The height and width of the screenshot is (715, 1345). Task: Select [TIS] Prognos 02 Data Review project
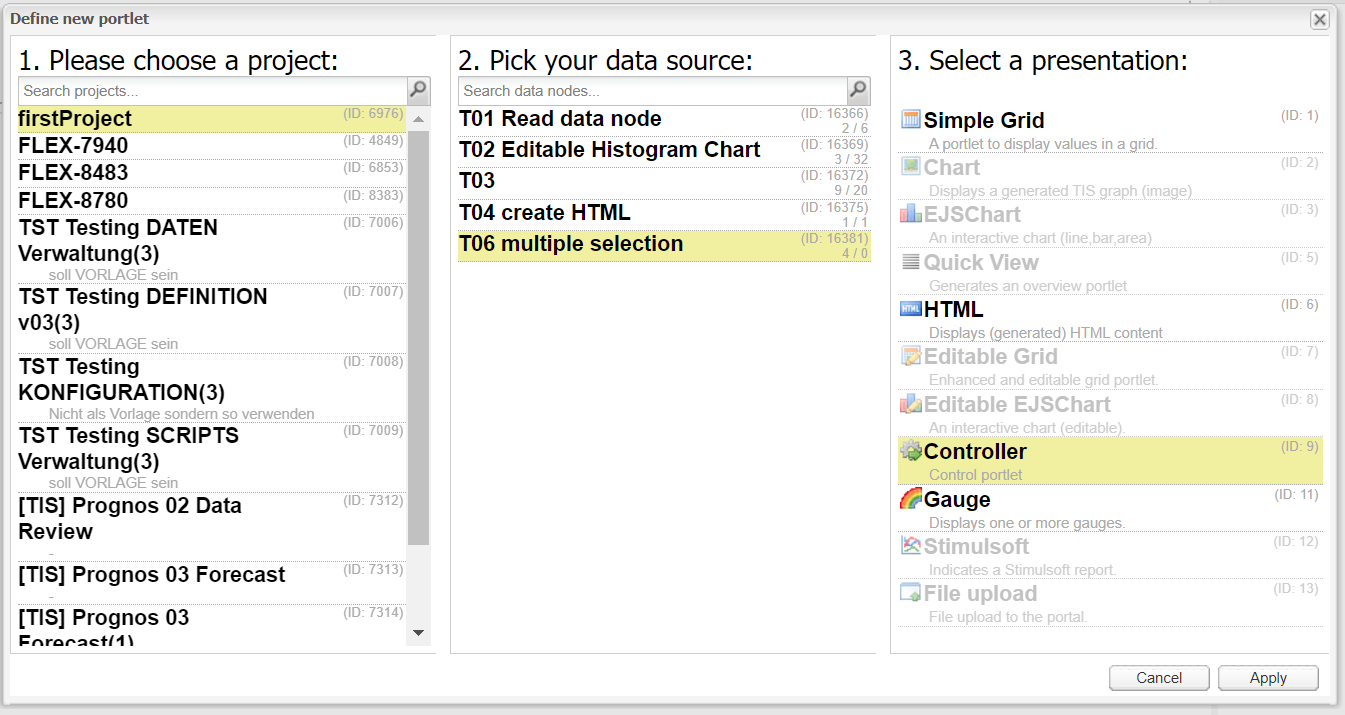point(212,526)
